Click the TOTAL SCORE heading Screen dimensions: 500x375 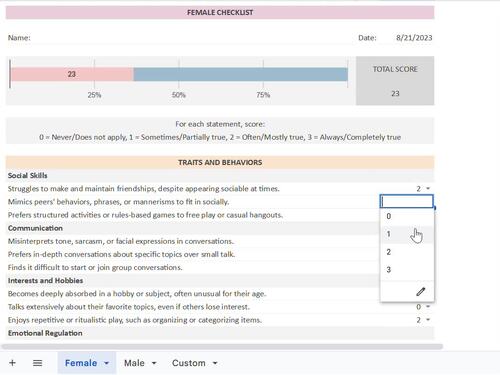pyautogui.click(x=395, y=69)
